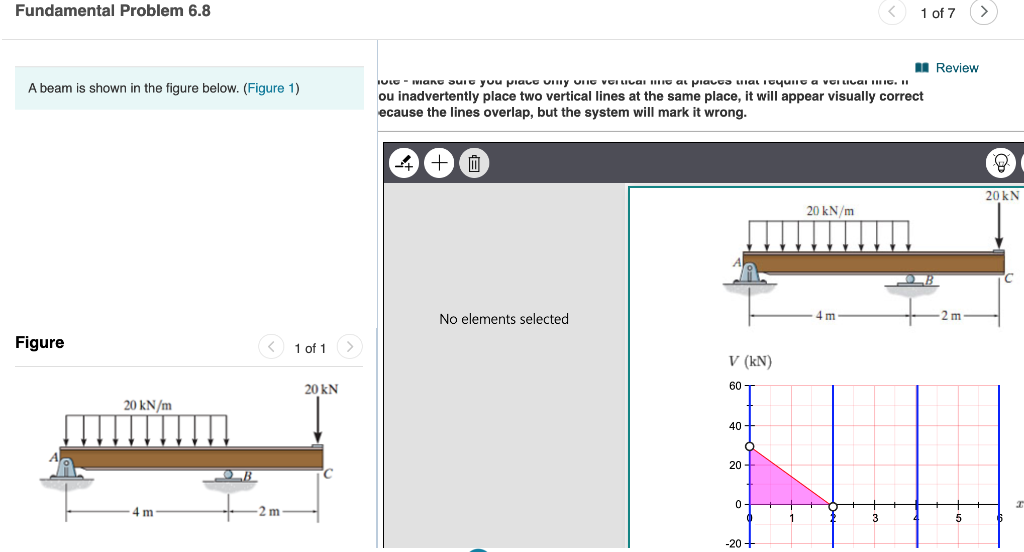This screenshot has height=552, width=1024.
Task: Go to previous problem arrow beside 1 of 7
Action: [892, 12]
